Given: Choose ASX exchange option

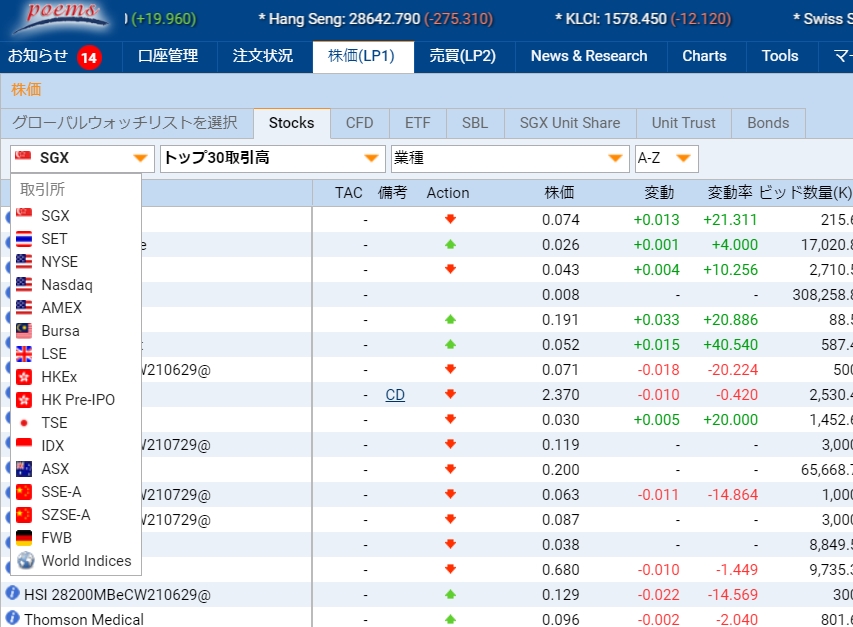Looking at the screenshot, I should tap(76, 468).
